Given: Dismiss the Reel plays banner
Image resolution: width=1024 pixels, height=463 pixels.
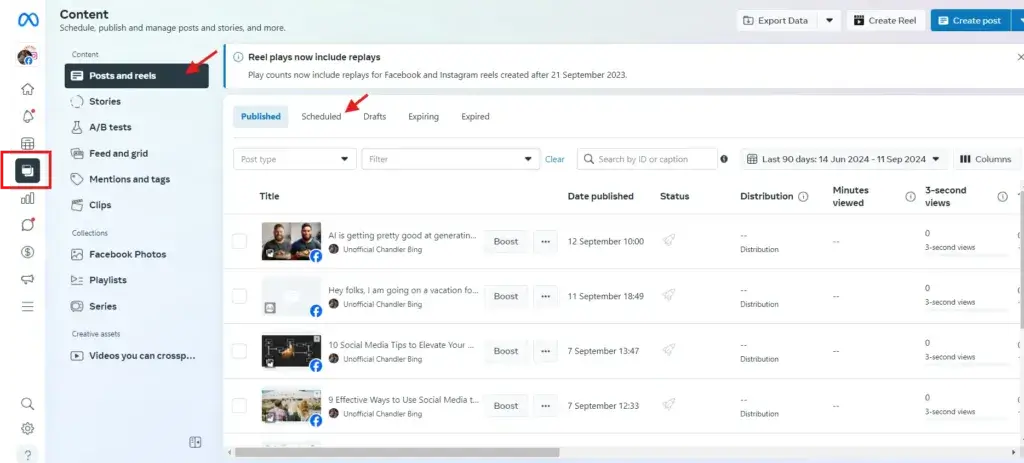Looking at the screenshot, I should 1021,57.
